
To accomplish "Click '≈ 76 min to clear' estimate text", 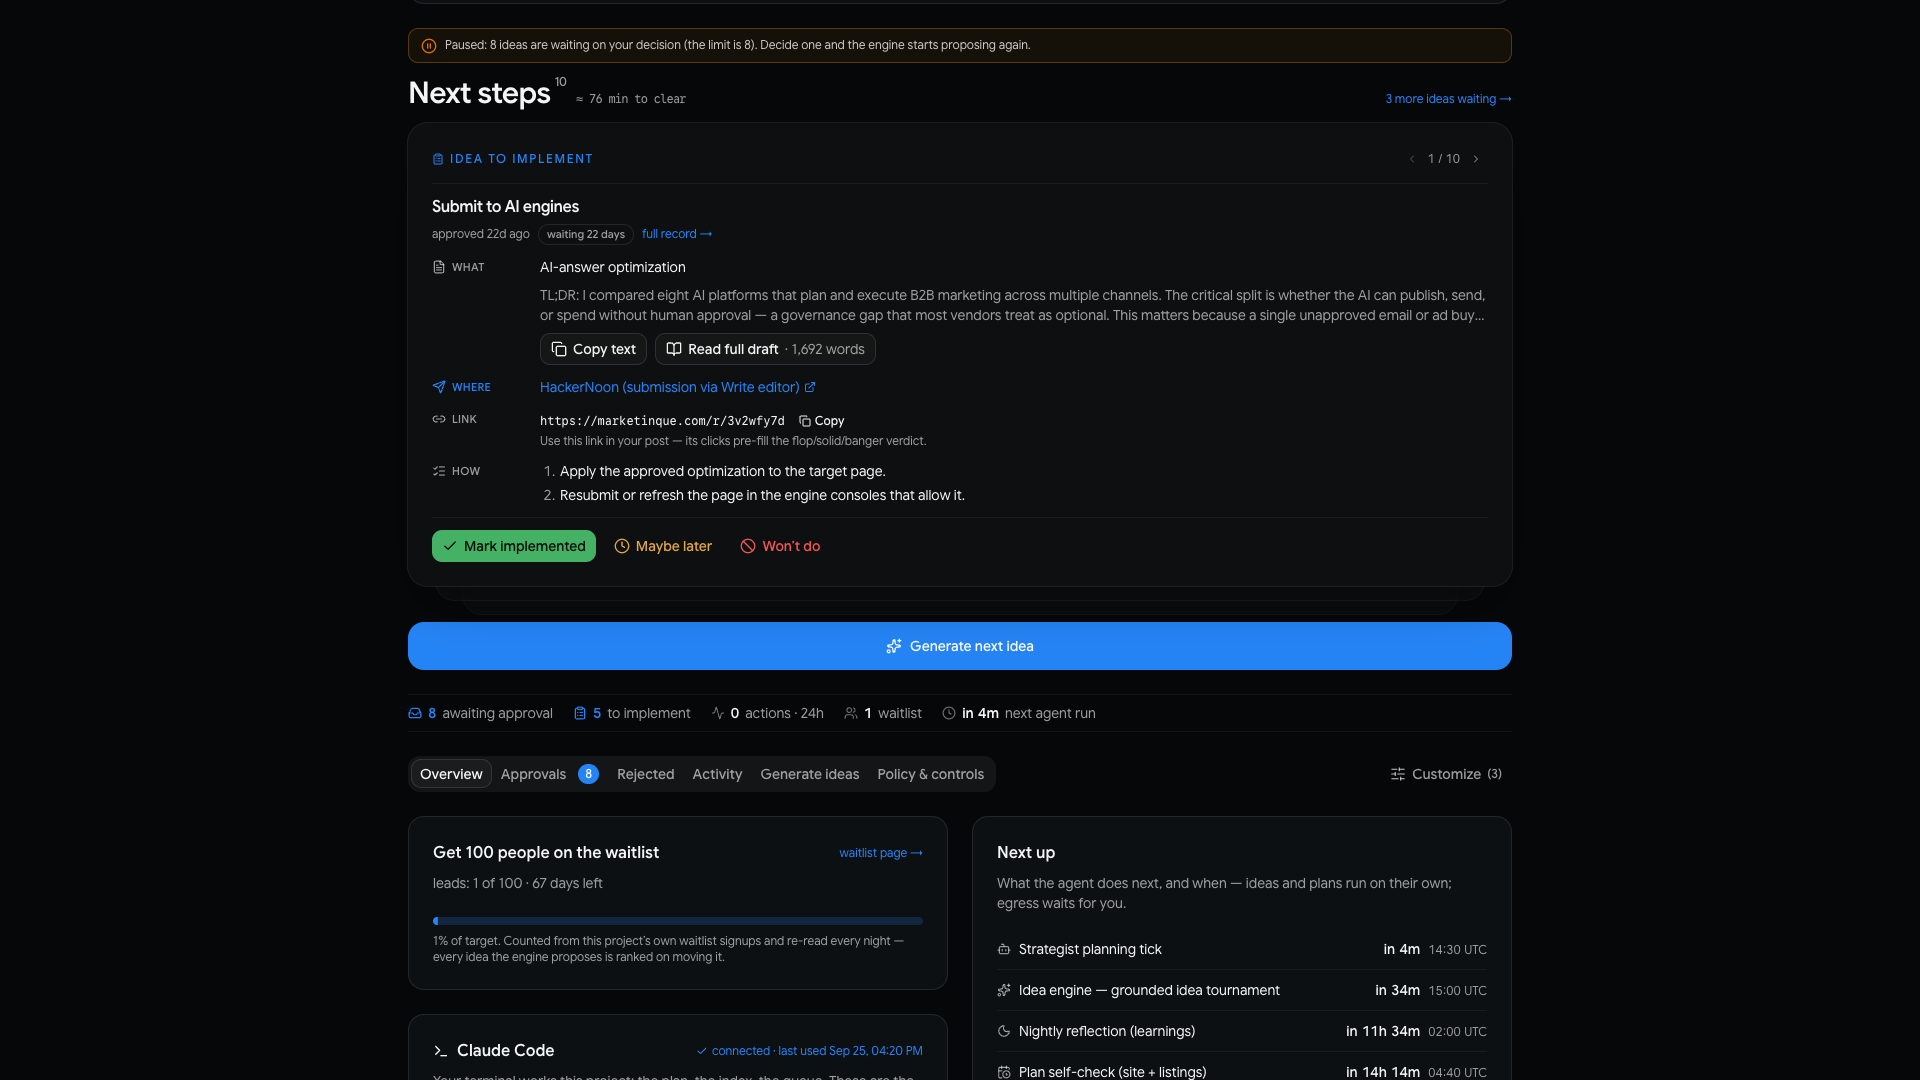I will click(631, 99).
